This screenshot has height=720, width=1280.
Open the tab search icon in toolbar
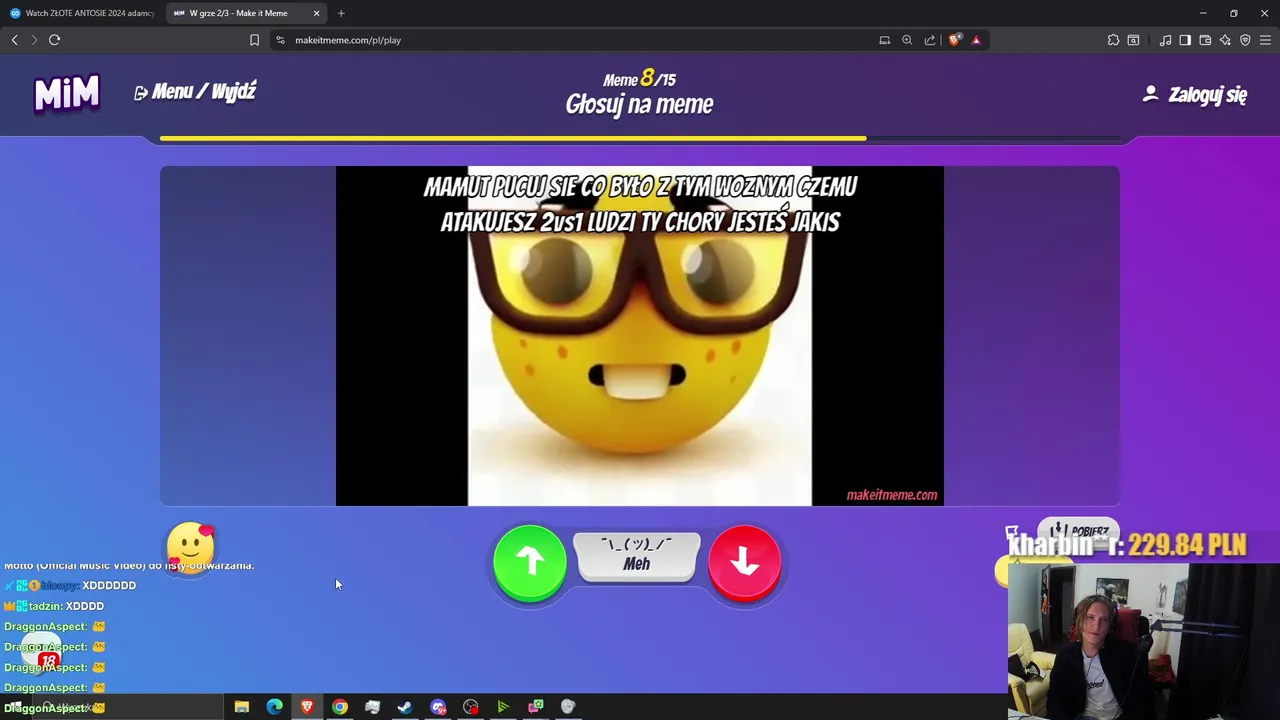1133,40
